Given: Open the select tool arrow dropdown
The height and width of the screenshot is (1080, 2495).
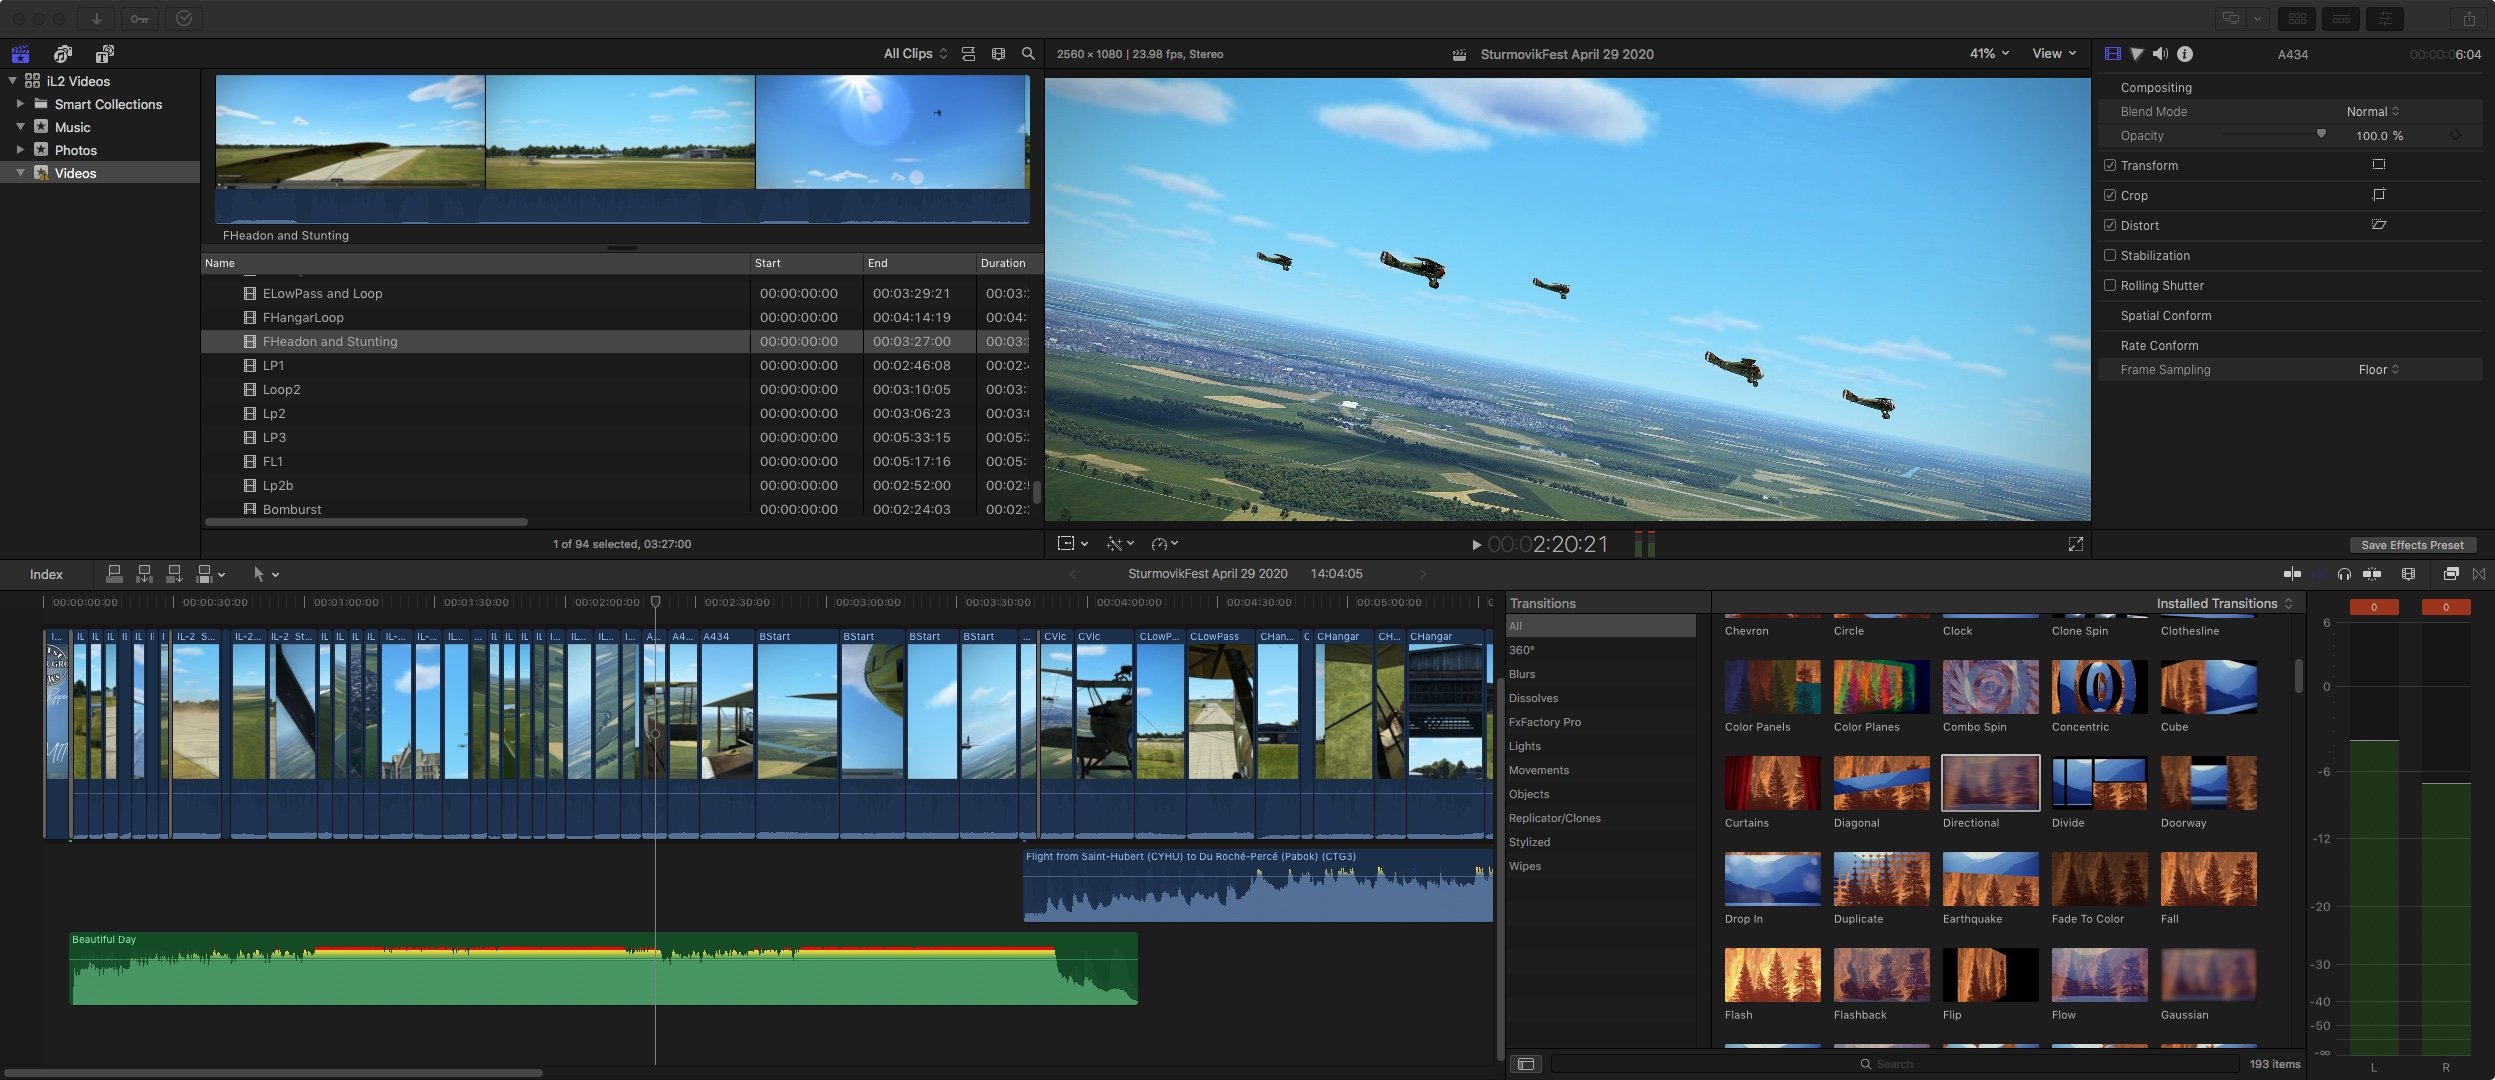Looking at the screenshot, I should 266,574.
